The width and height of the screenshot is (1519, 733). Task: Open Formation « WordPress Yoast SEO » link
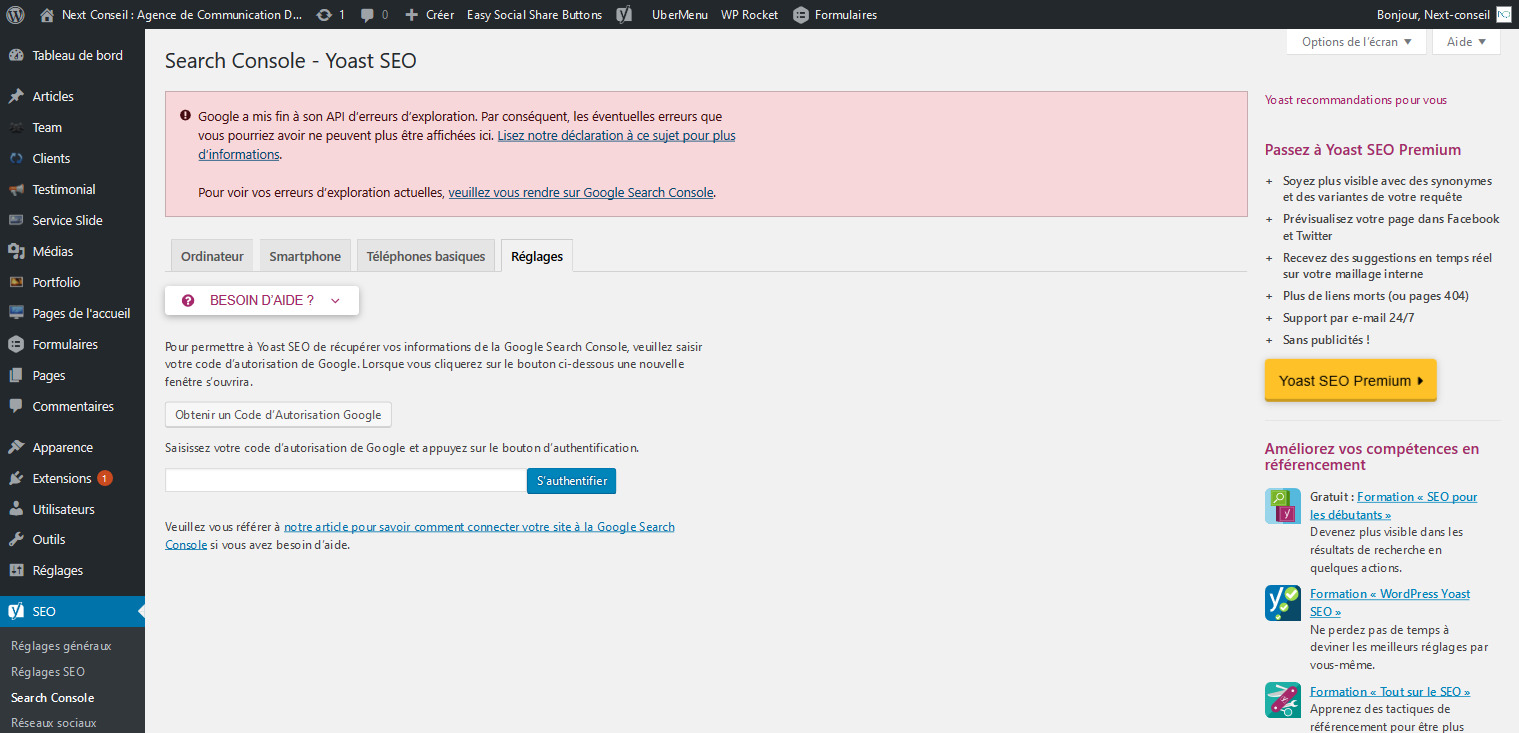coord(1390,602)
